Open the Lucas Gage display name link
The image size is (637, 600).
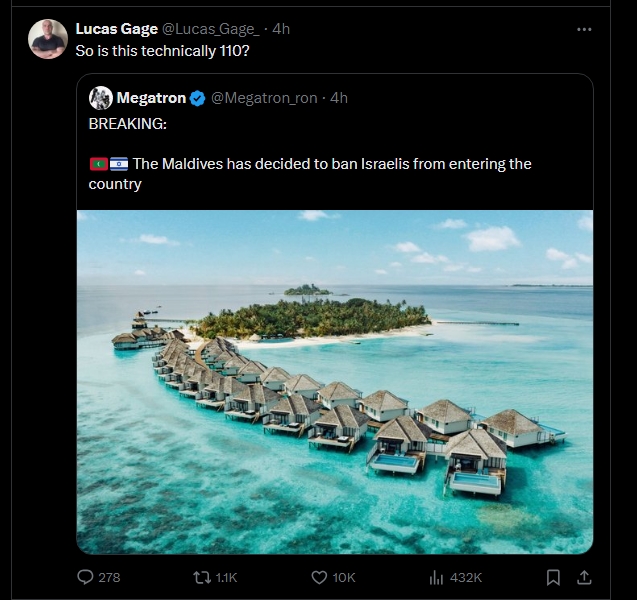click(x=116, y=29)
